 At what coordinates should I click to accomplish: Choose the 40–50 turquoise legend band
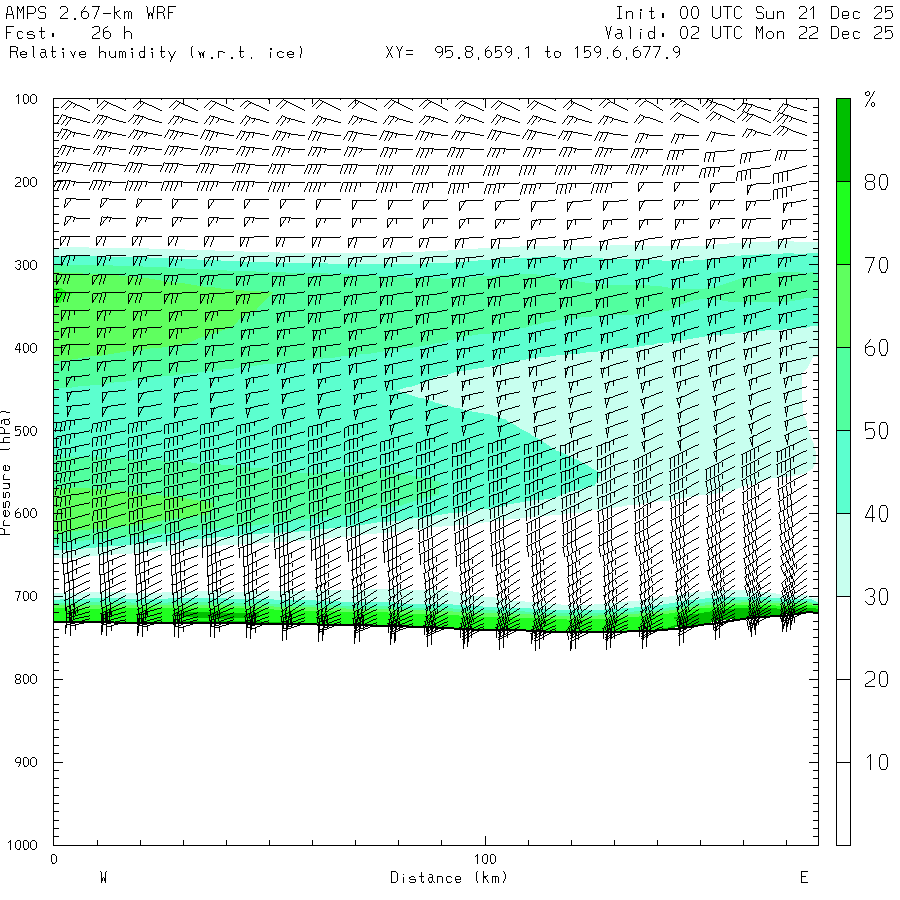(843, 472)
